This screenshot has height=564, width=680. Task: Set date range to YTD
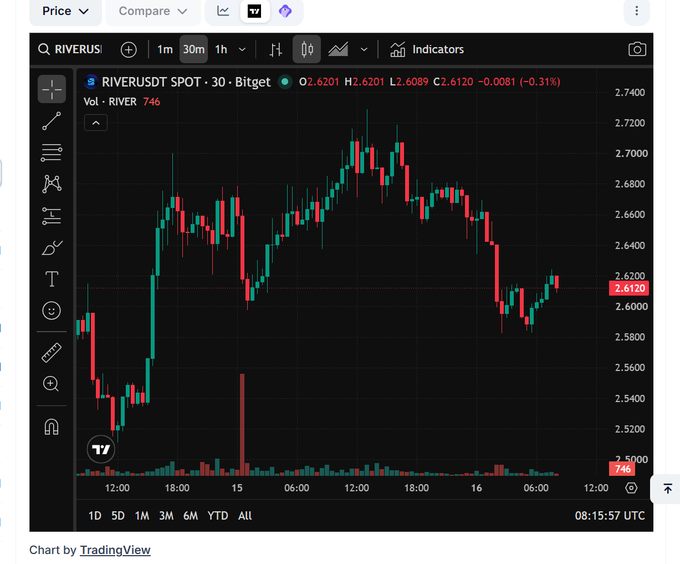click(217, 515)
